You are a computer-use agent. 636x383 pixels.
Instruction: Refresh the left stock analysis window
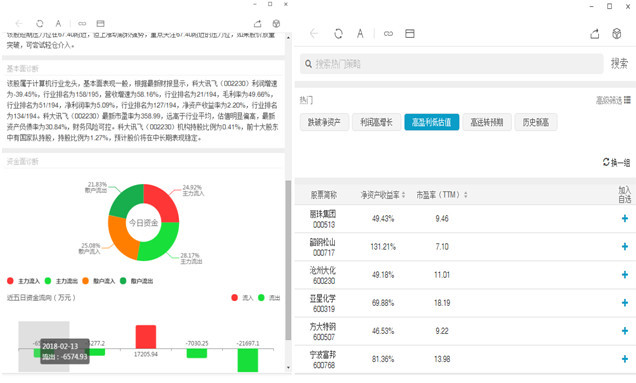click(x=39, y=24)
